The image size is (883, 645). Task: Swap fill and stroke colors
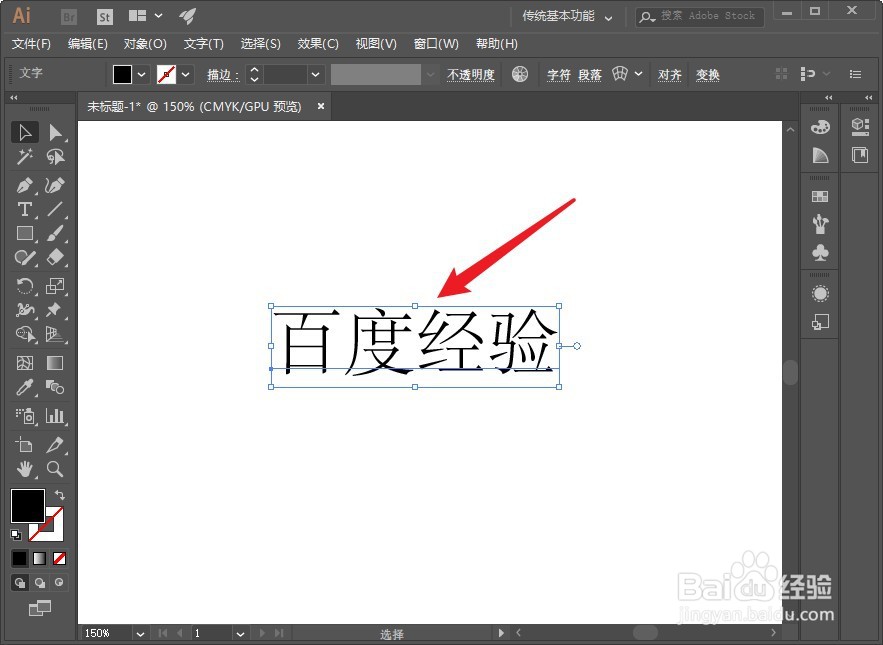point(60,495)
